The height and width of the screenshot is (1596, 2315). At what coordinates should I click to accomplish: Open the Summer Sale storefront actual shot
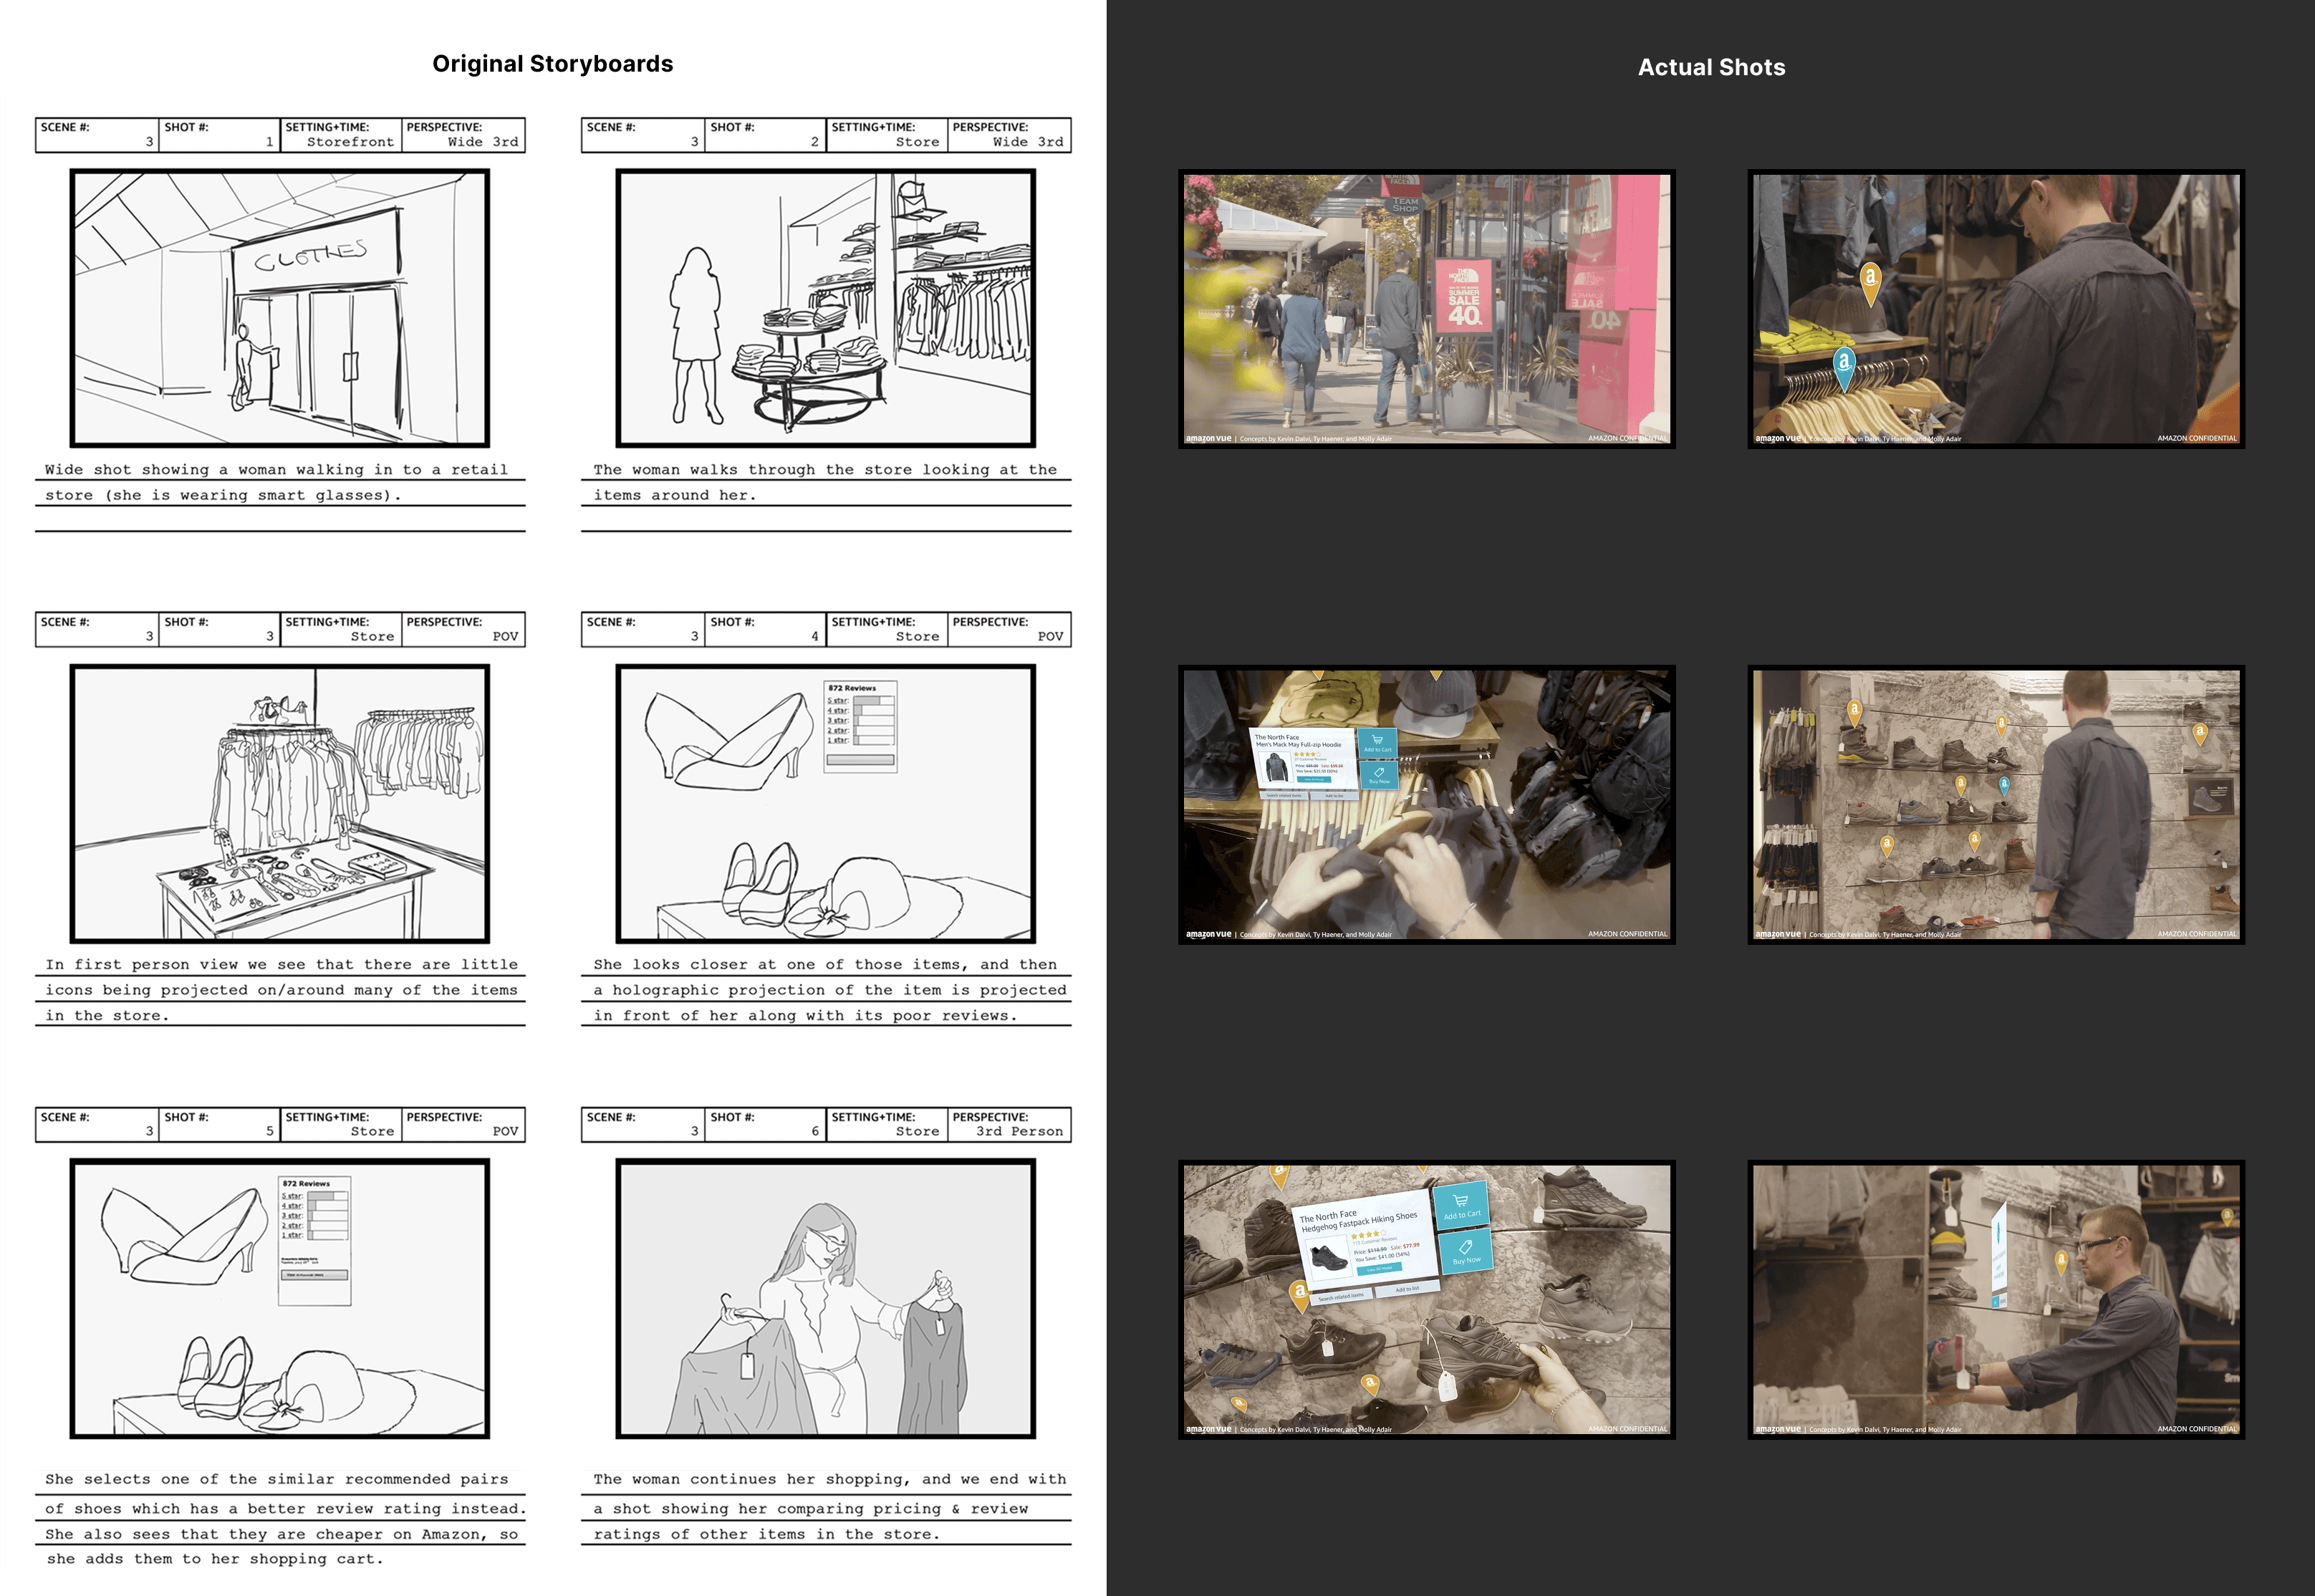tap(1426, 308)
